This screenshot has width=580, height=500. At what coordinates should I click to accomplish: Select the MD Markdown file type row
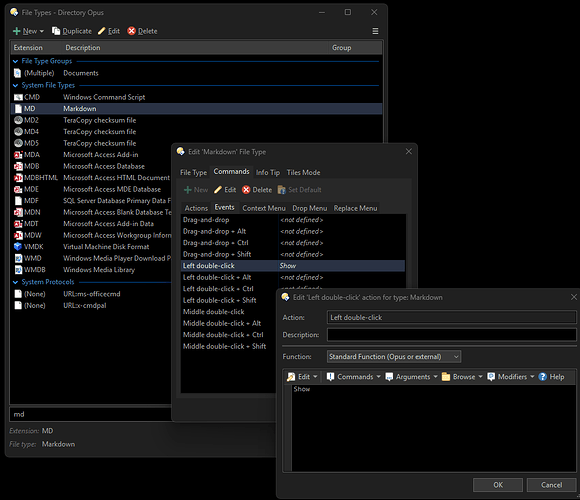[x=196, y=109]
